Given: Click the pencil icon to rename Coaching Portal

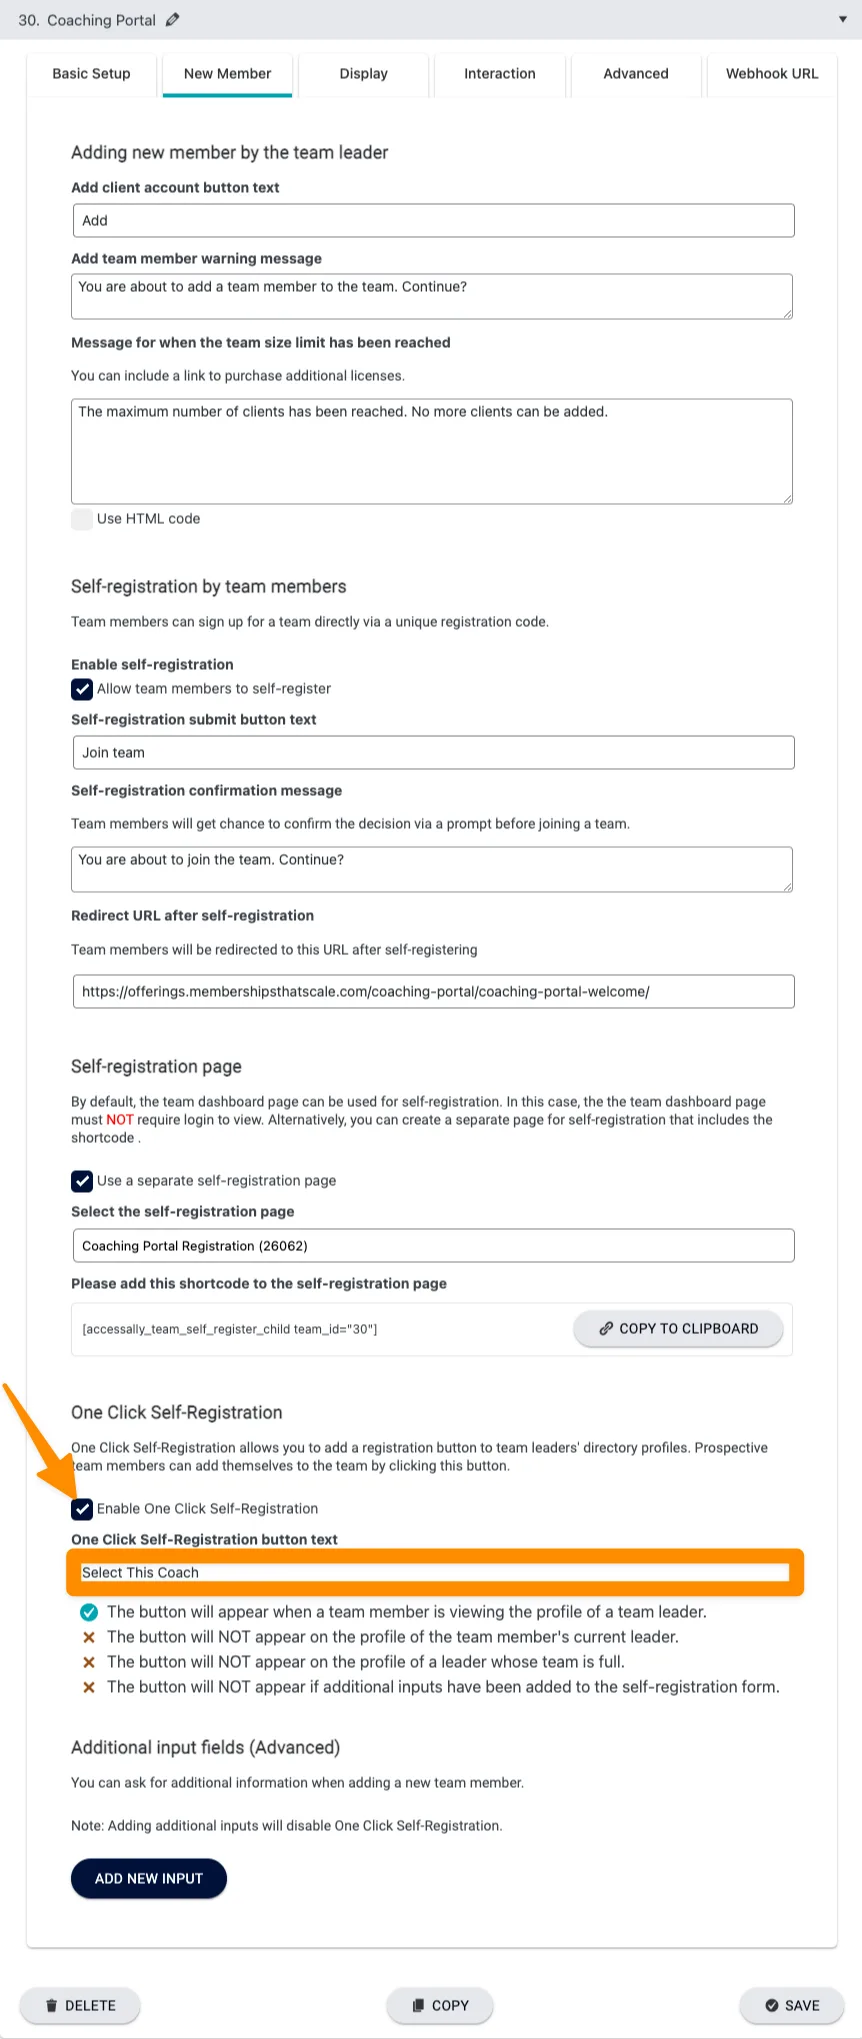Looking at the screenshot, I should (x=172, y=19).
